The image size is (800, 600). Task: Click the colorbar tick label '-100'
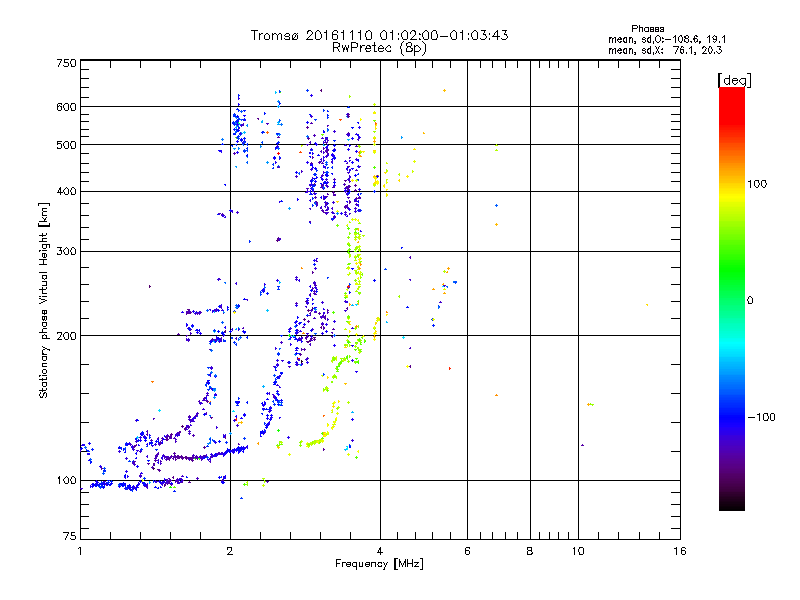[x=761, y=417]
